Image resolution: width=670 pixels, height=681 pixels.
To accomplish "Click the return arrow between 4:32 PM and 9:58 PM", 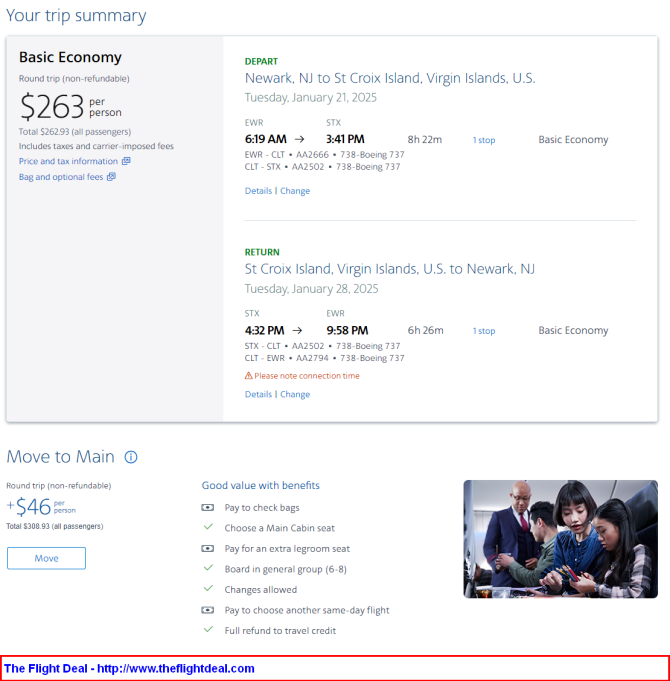I will point(297,331).
